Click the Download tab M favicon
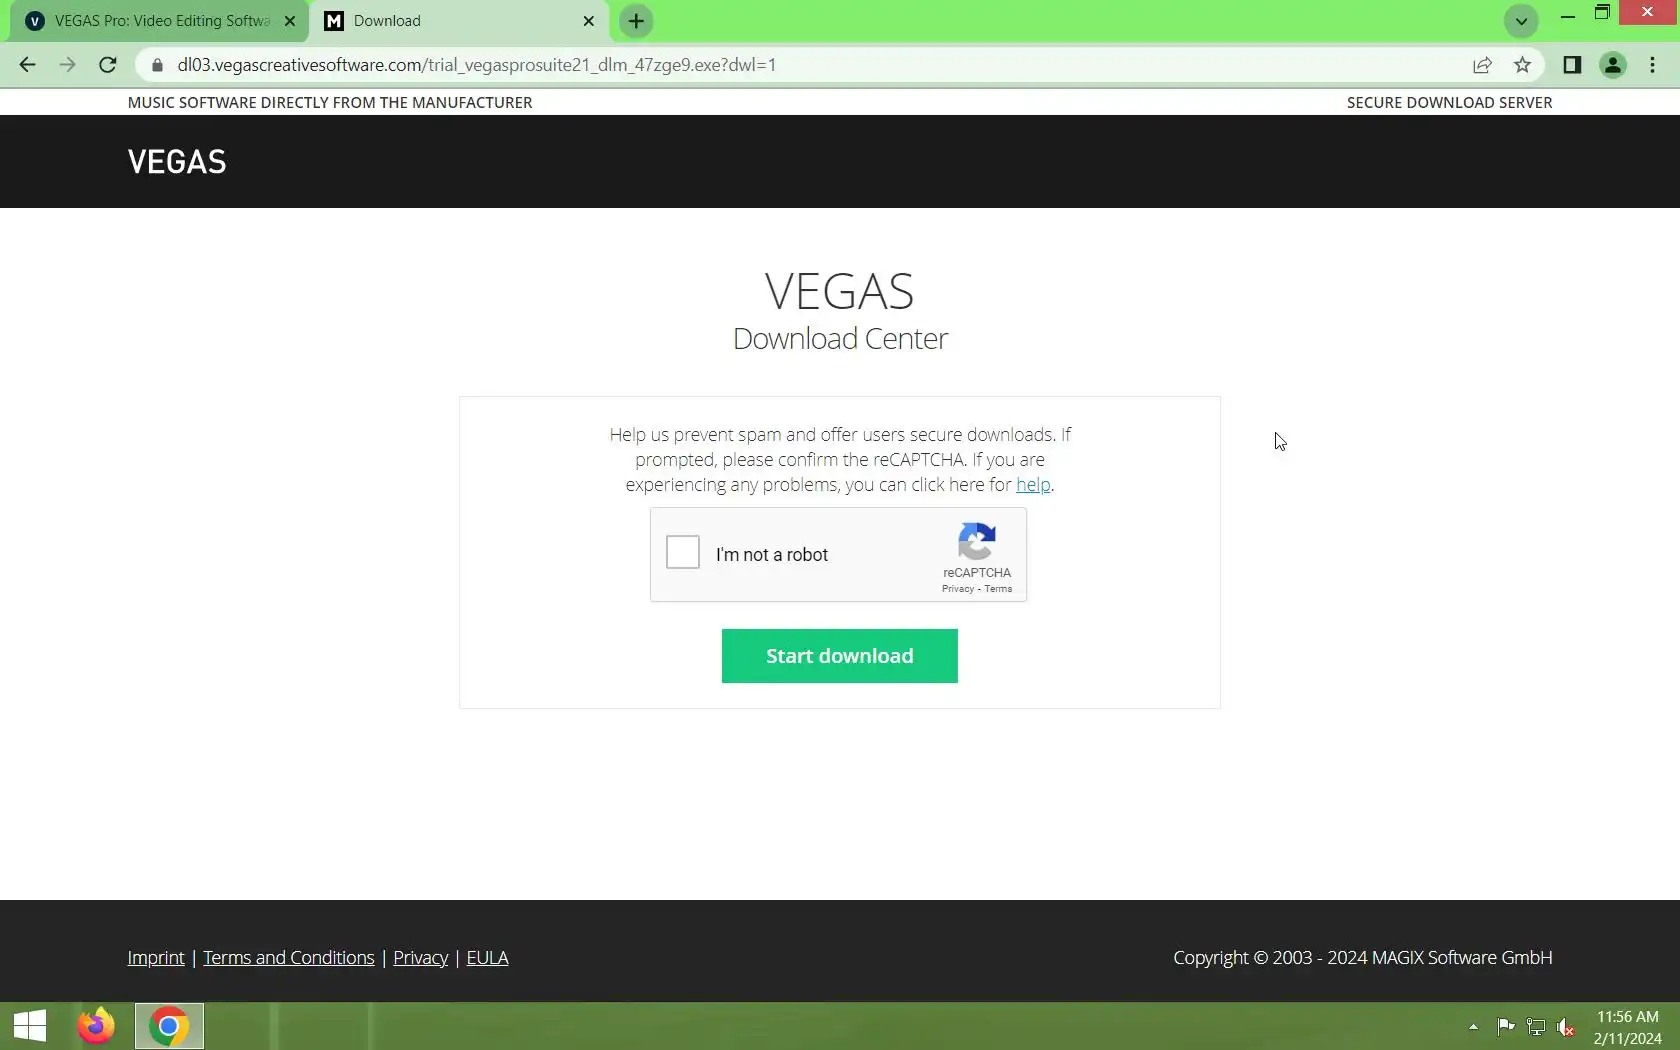Image resolution: width=1680 pixels, height=1050 pixels. 335,21
